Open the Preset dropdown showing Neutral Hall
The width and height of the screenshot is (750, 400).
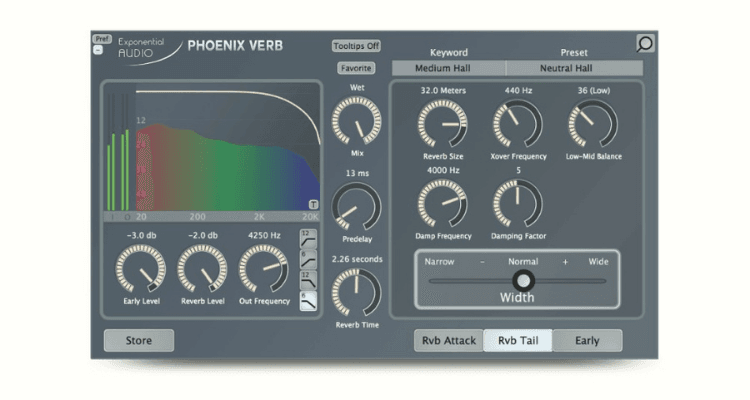(575, 68)
